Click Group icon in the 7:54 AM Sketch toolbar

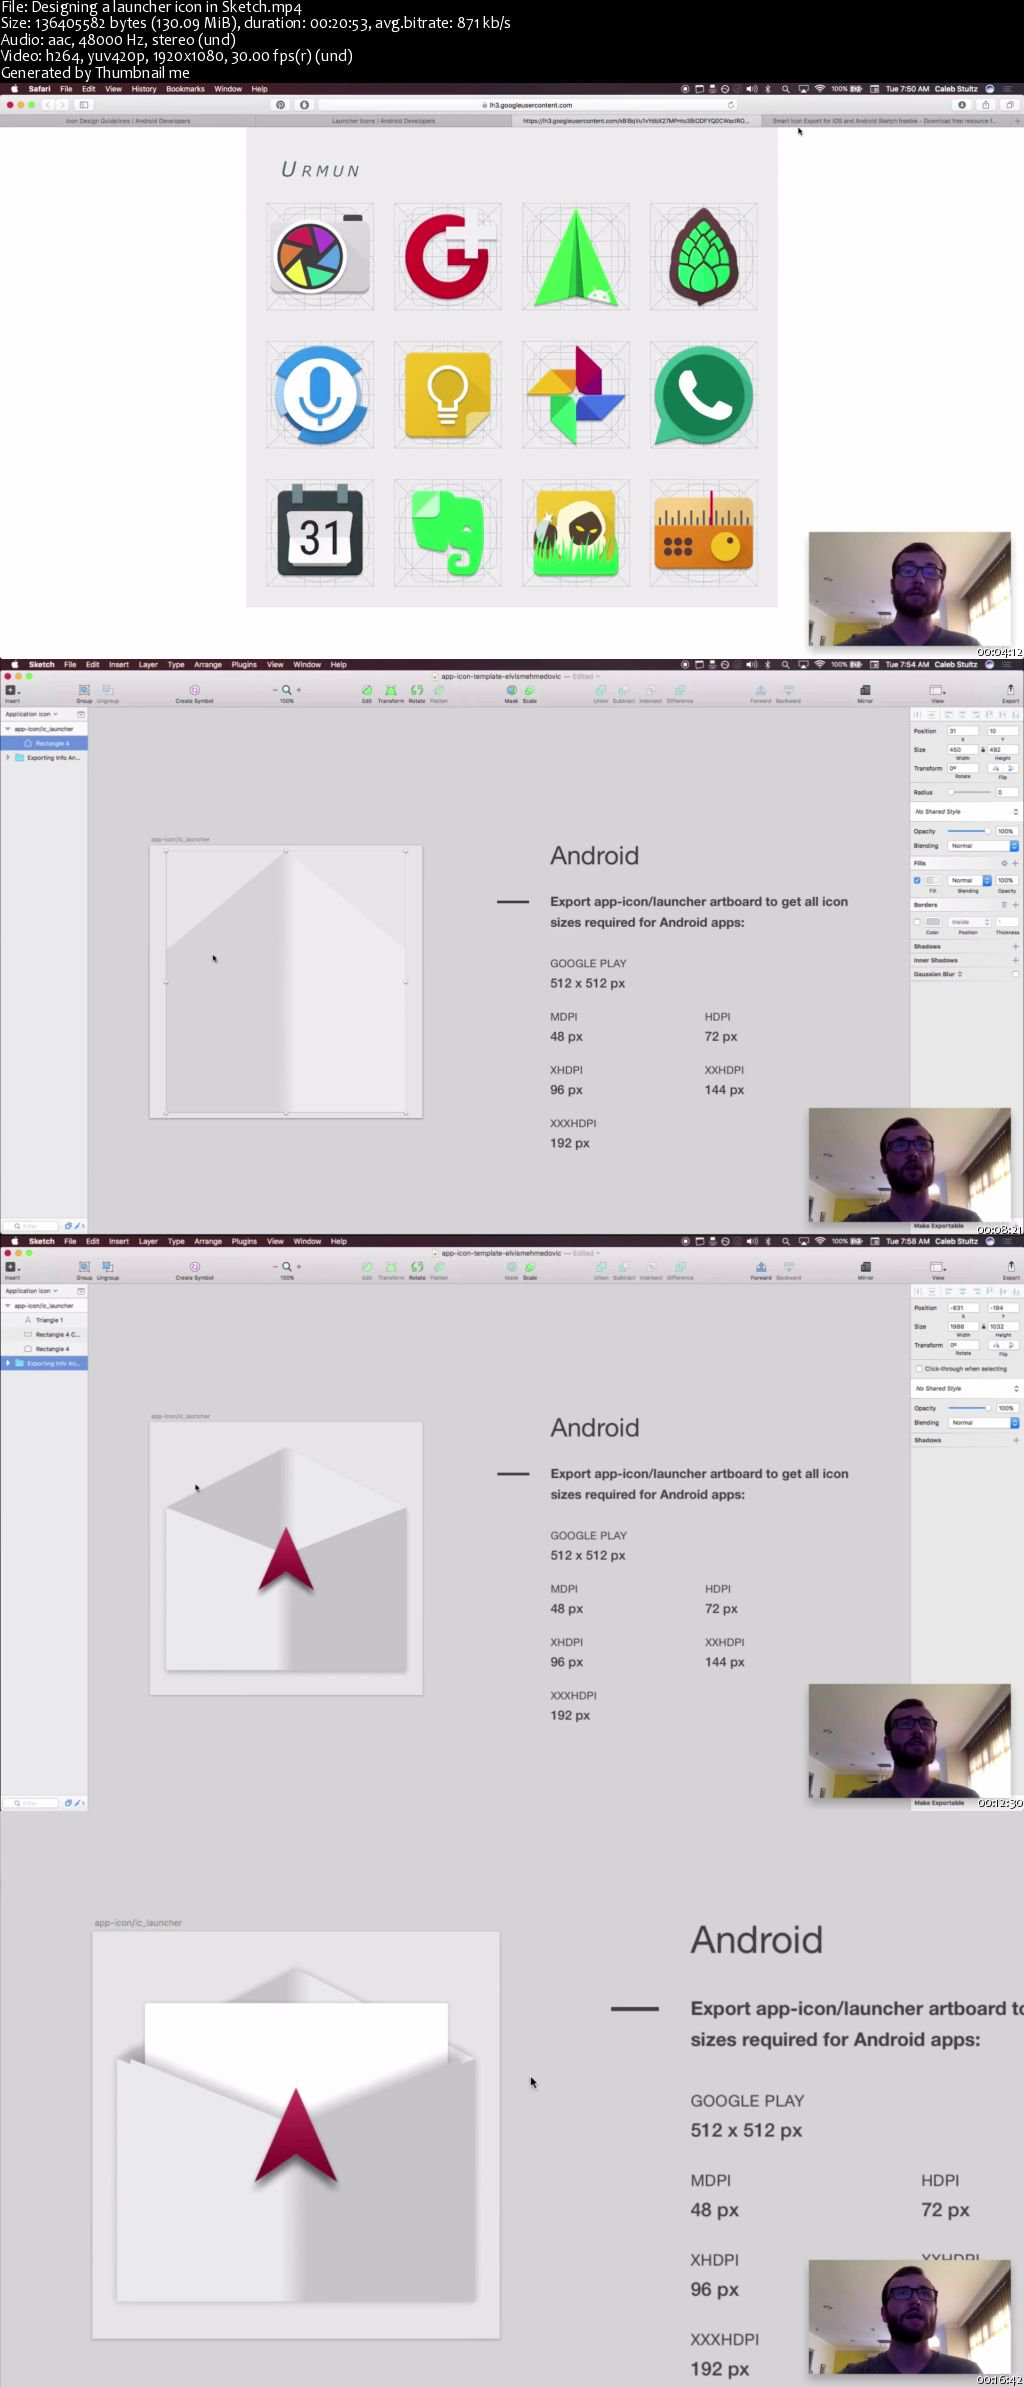click(84, 692)
